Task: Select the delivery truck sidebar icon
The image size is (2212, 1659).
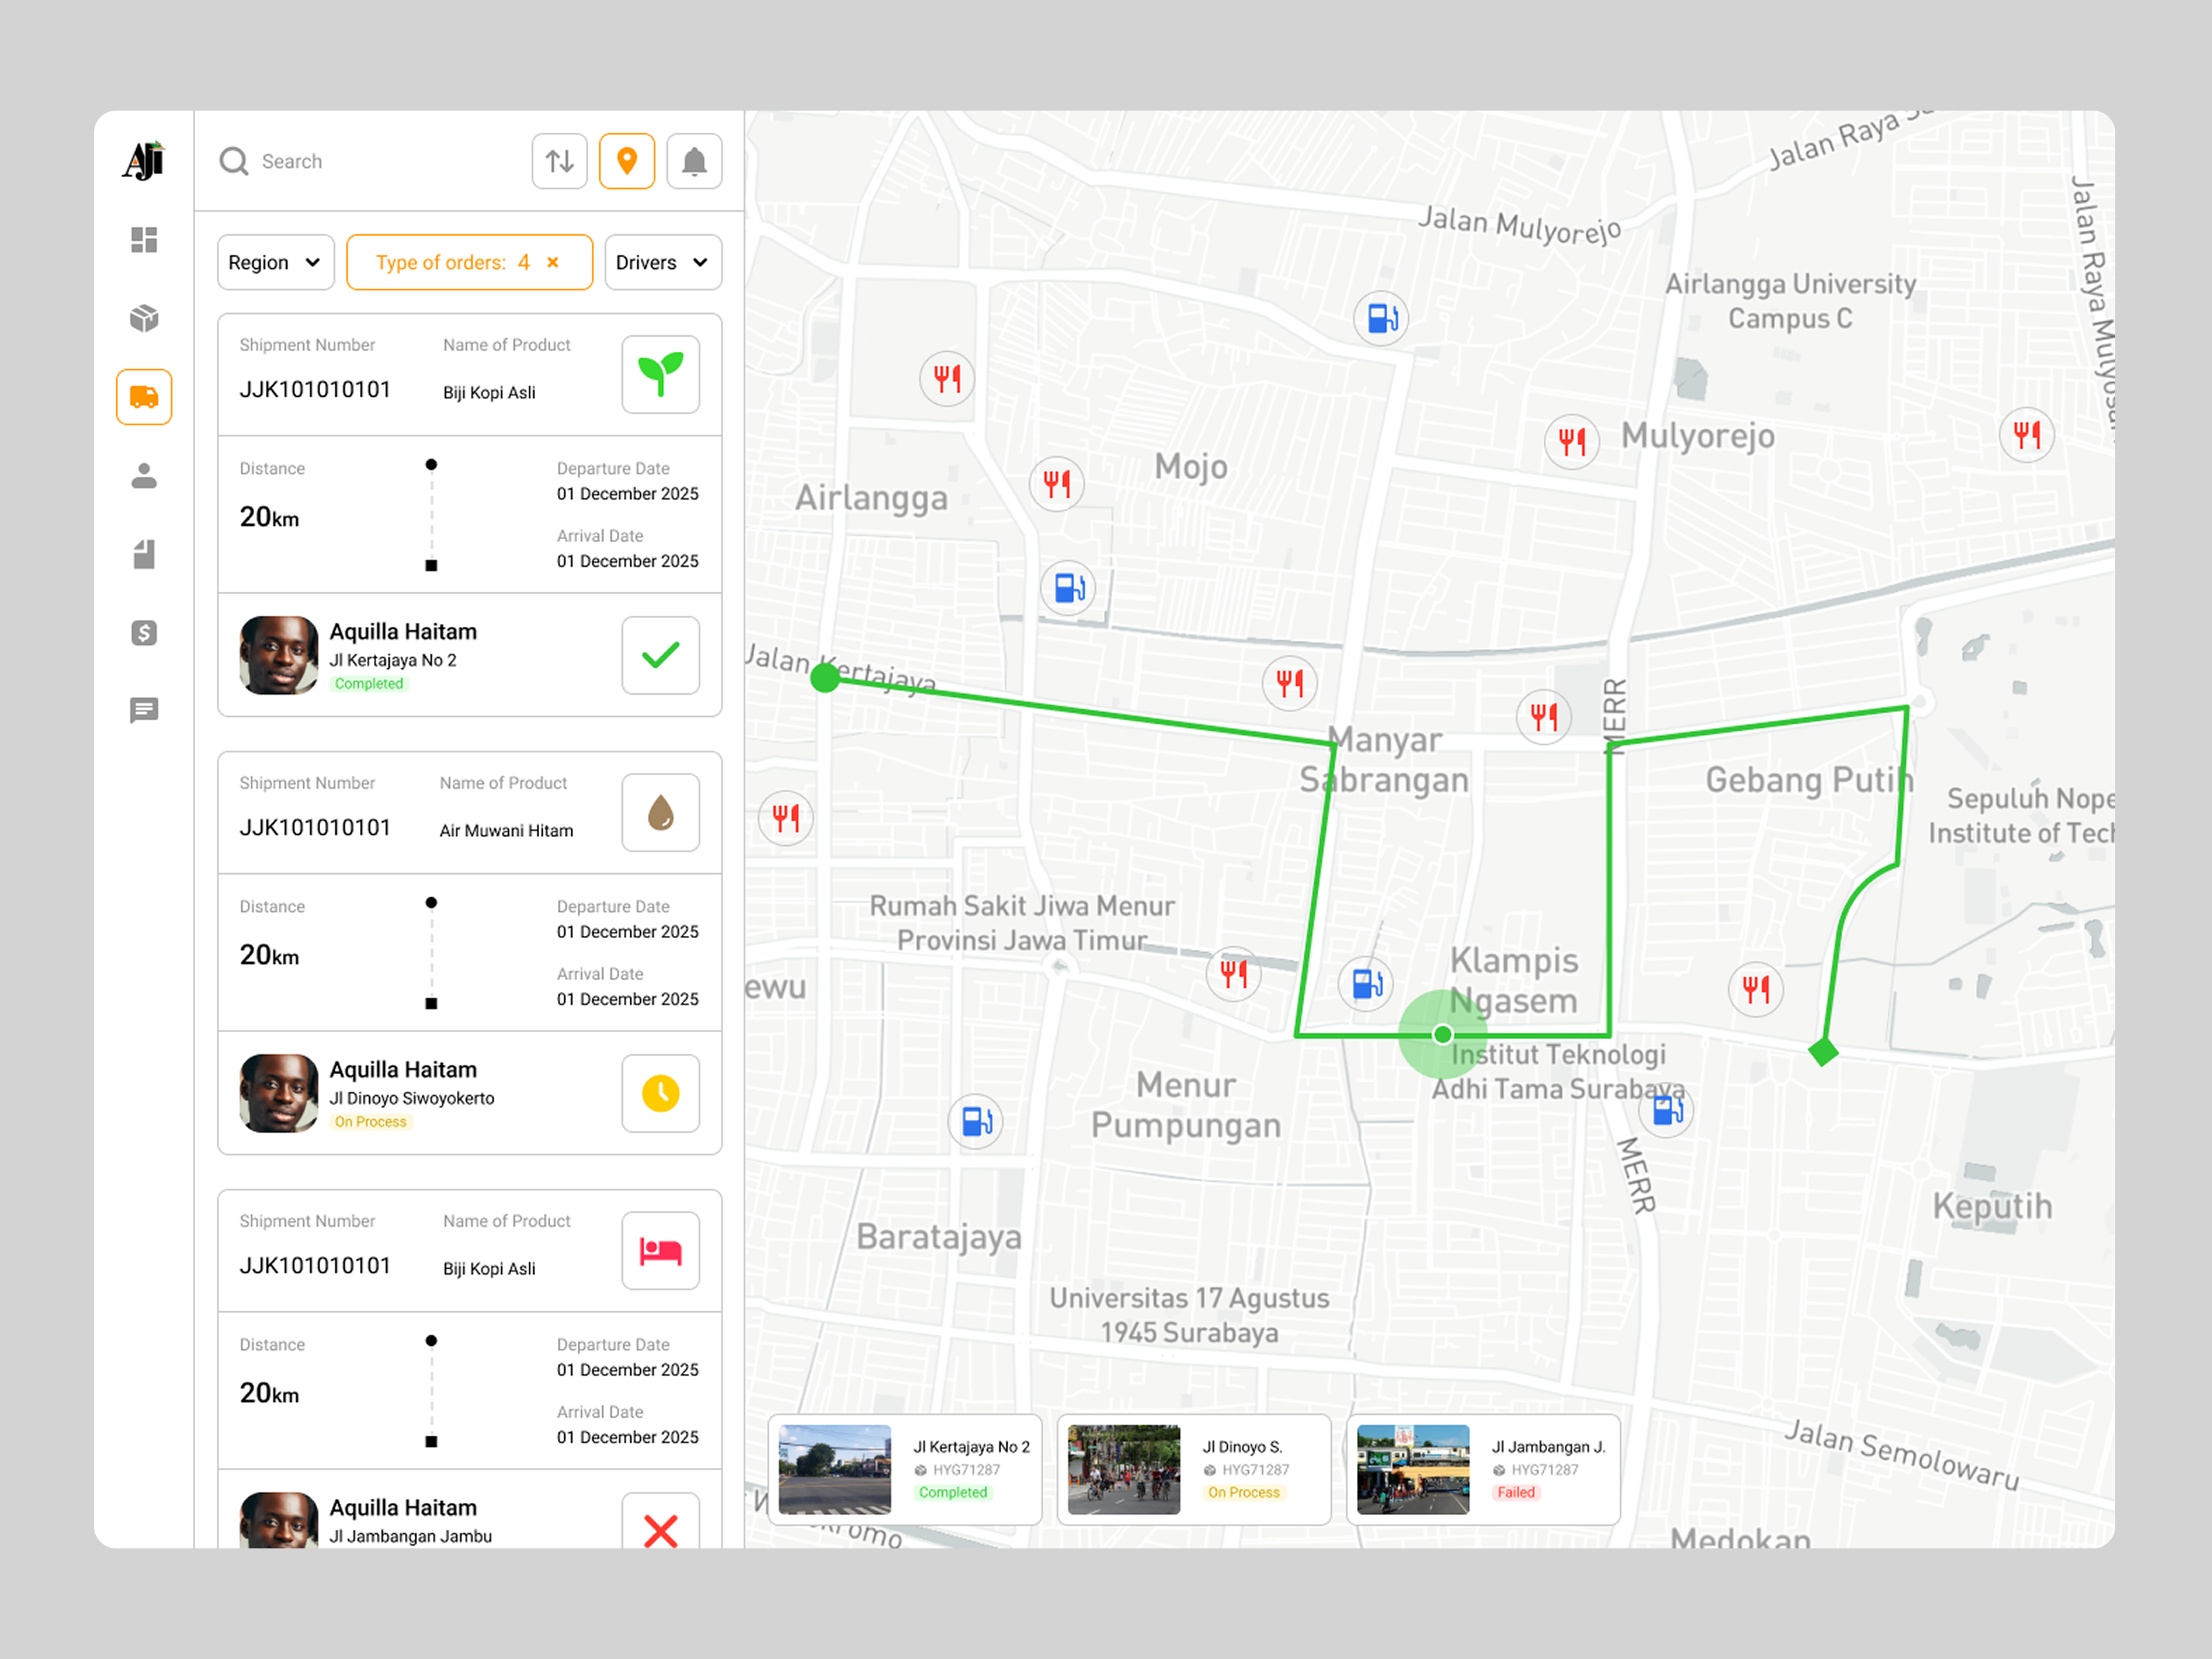Action: [x=144, y=397]
